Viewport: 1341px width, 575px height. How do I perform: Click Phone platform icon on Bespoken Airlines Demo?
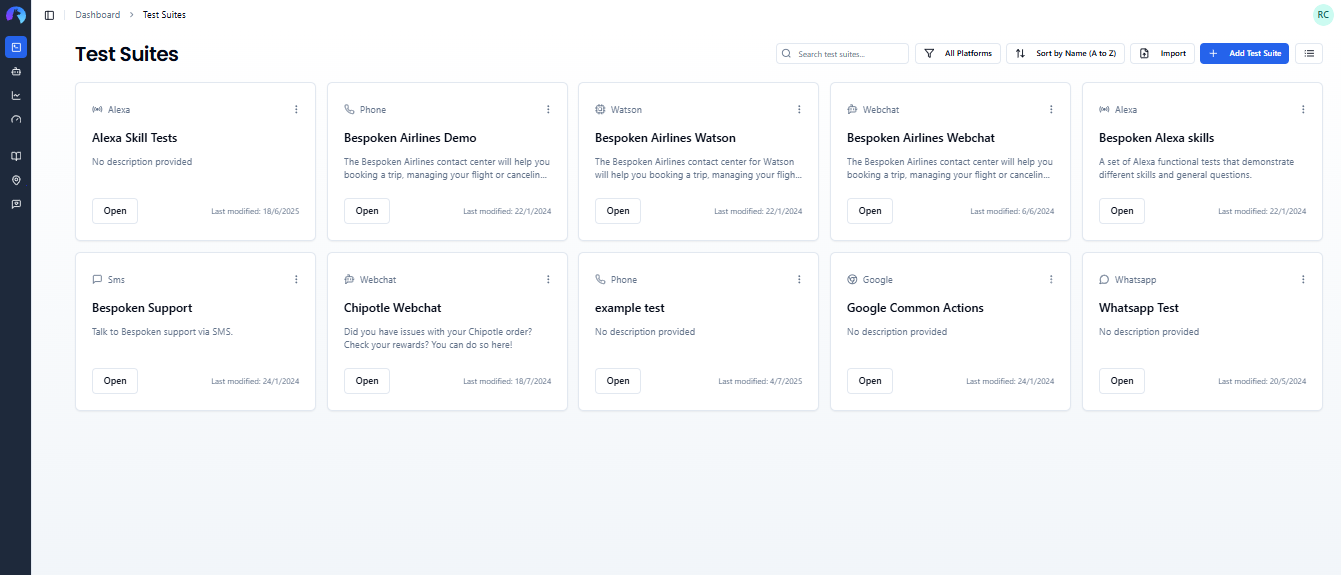click(349, 110)
